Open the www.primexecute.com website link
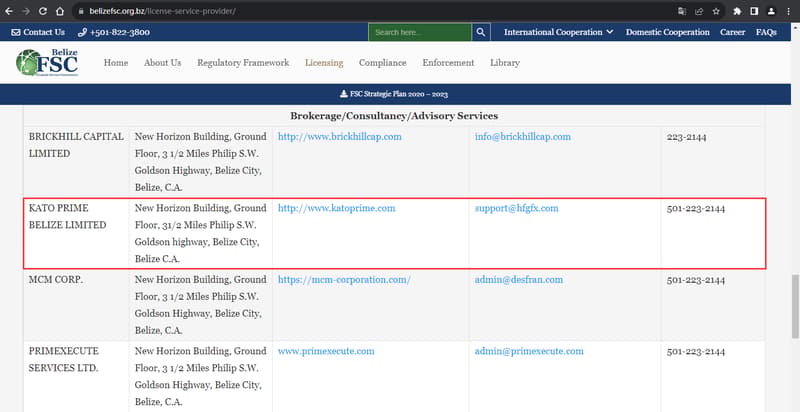The image size is (800, 412). coord(326,351)
